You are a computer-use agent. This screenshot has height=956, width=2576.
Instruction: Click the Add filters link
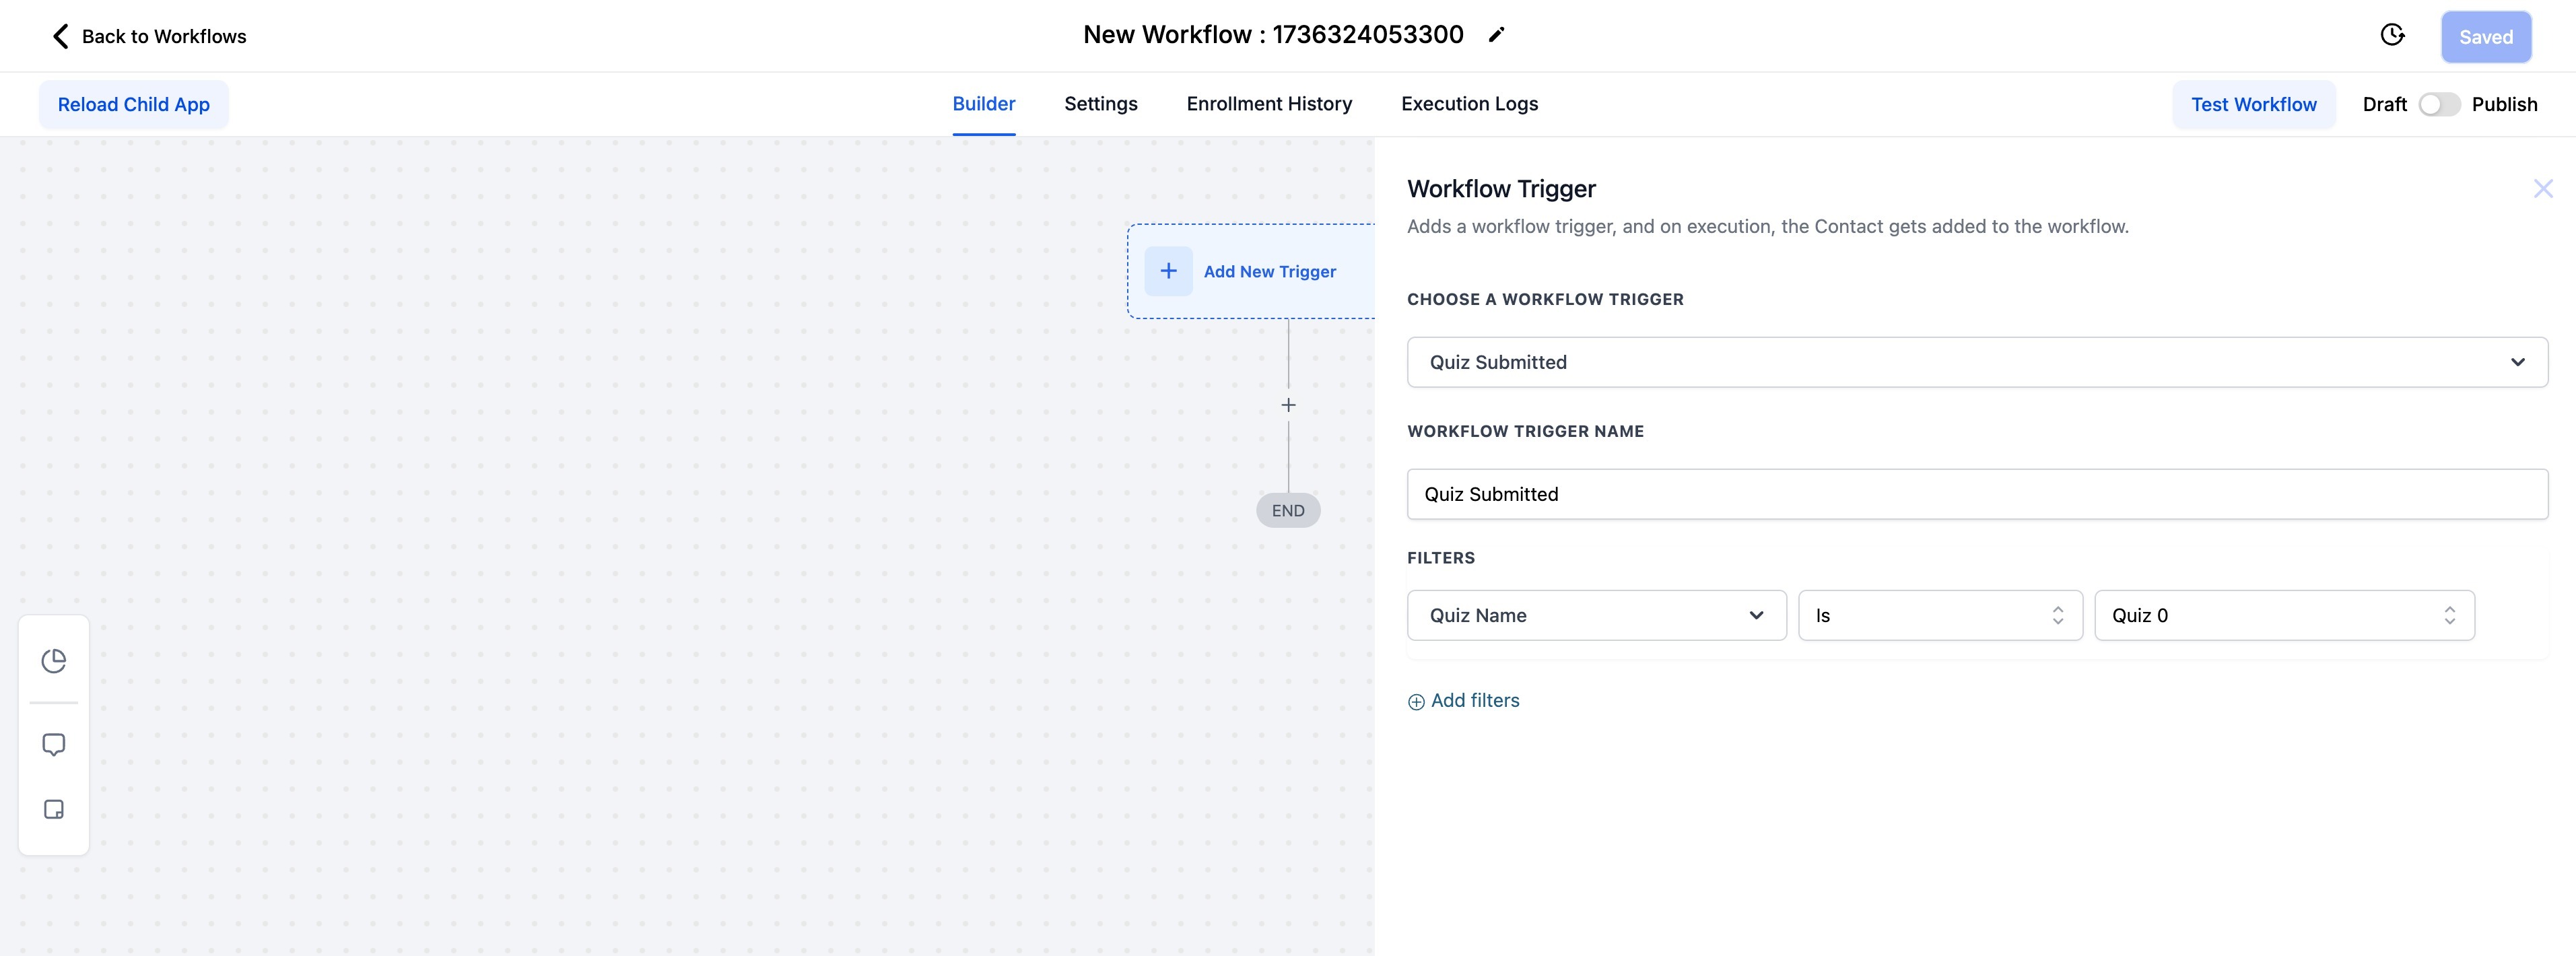tap(1464, 701)
